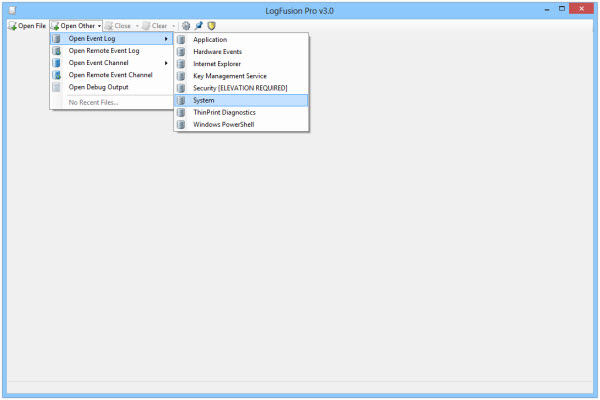This screenshot has width=600, height=400.
Task: Choose Open Remote Event Channel
Action: tap(111, 75)
